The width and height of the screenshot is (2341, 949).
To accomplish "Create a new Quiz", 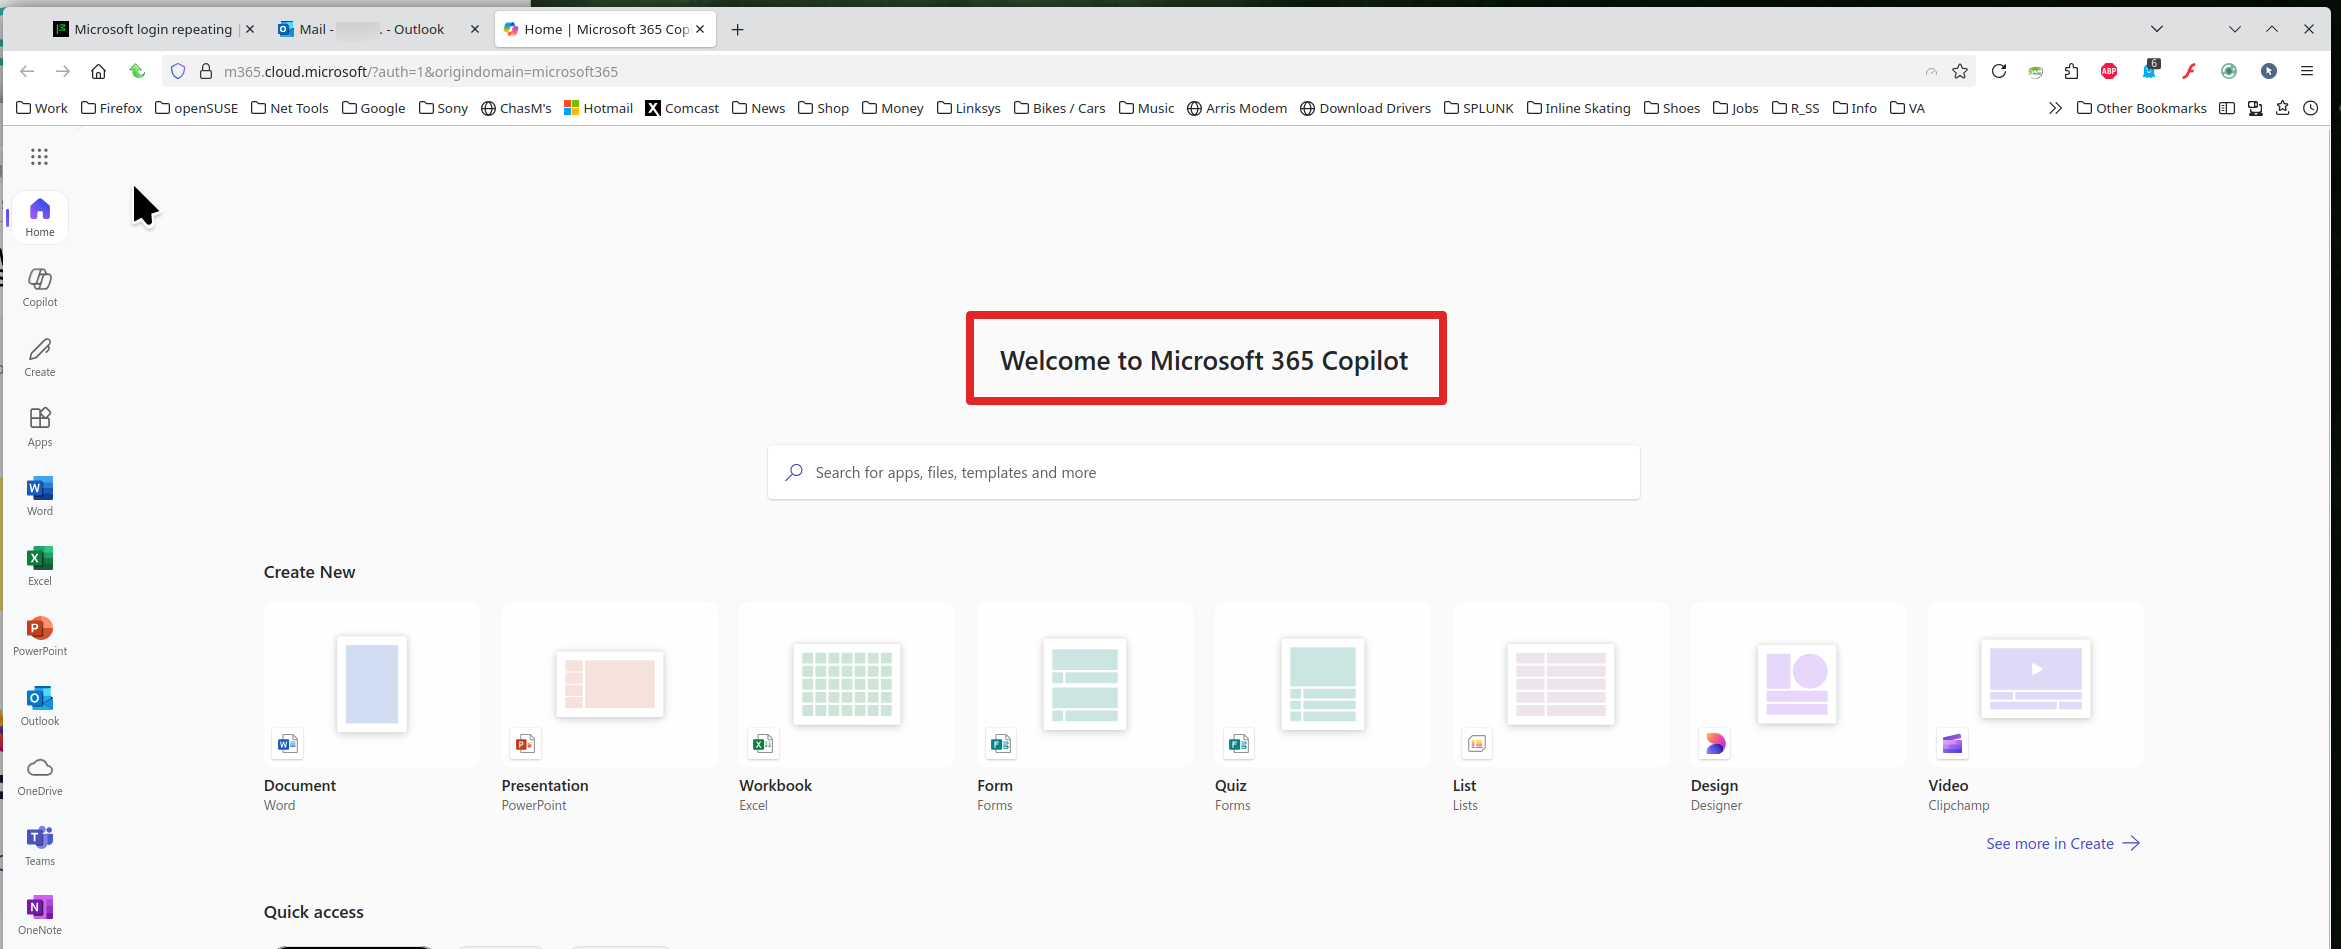I will pyautogui.click(x=1323, y=708).
